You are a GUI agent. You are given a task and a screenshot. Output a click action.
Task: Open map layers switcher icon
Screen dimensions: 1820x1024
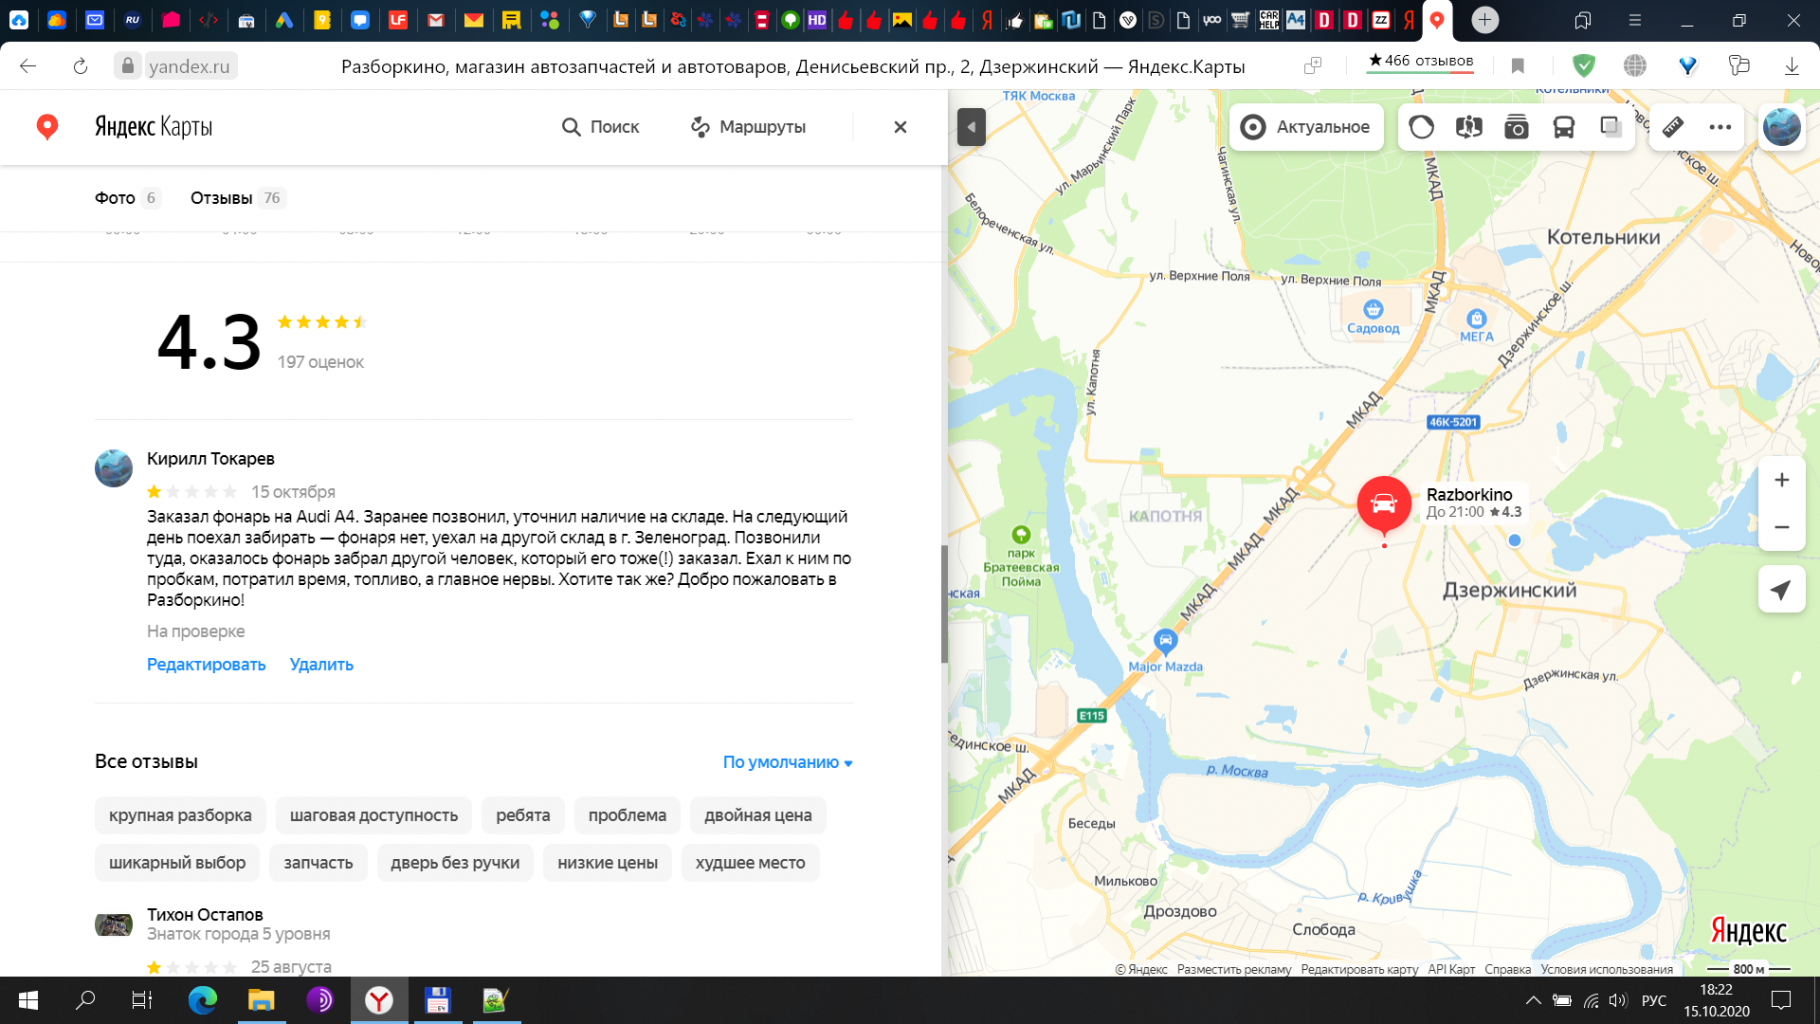point(1610,127)
